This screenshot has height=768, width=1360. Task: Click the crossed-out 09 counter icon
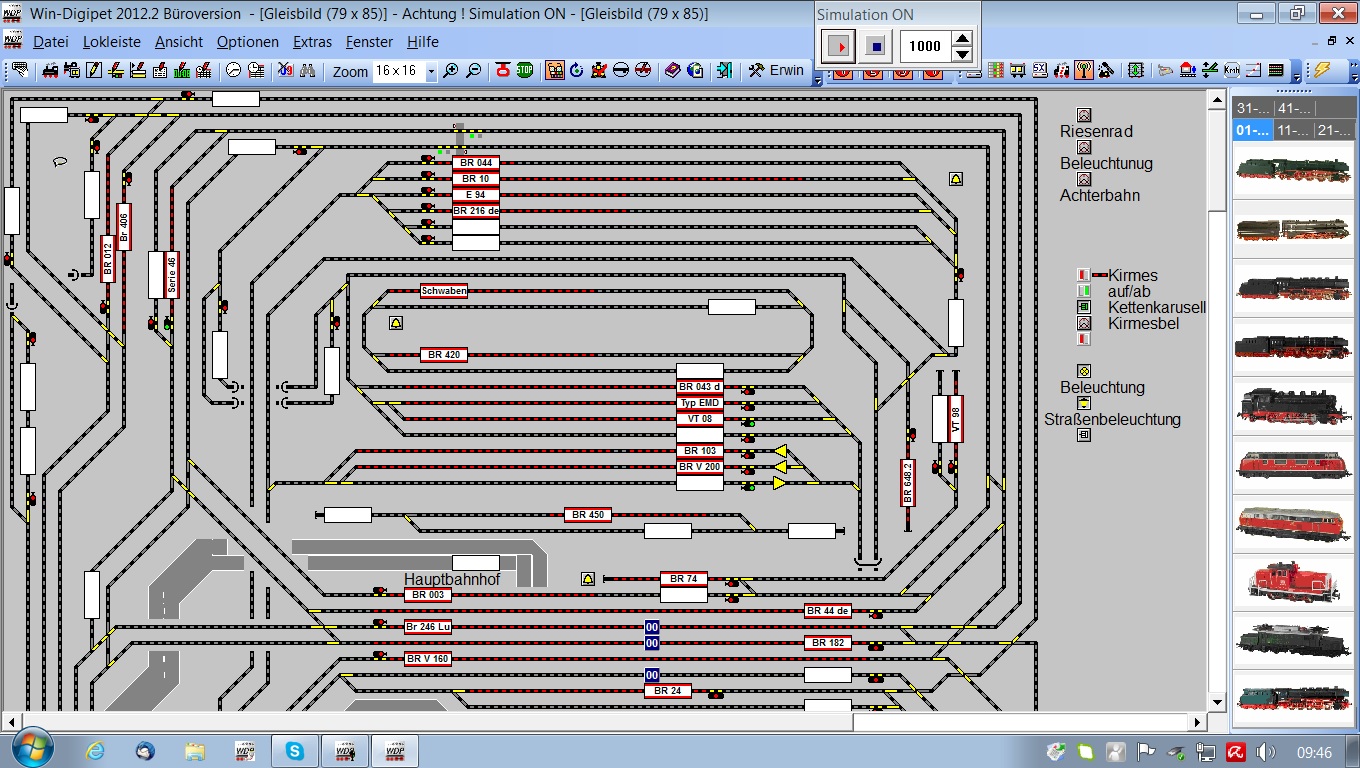285,71
